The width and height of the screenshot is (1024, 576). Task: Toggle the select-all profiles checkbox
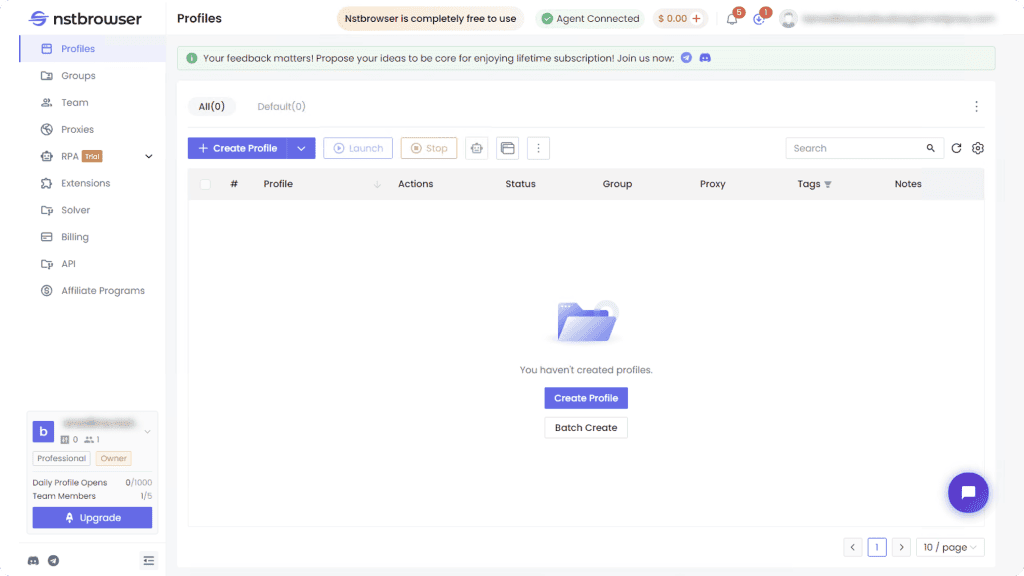206,184
